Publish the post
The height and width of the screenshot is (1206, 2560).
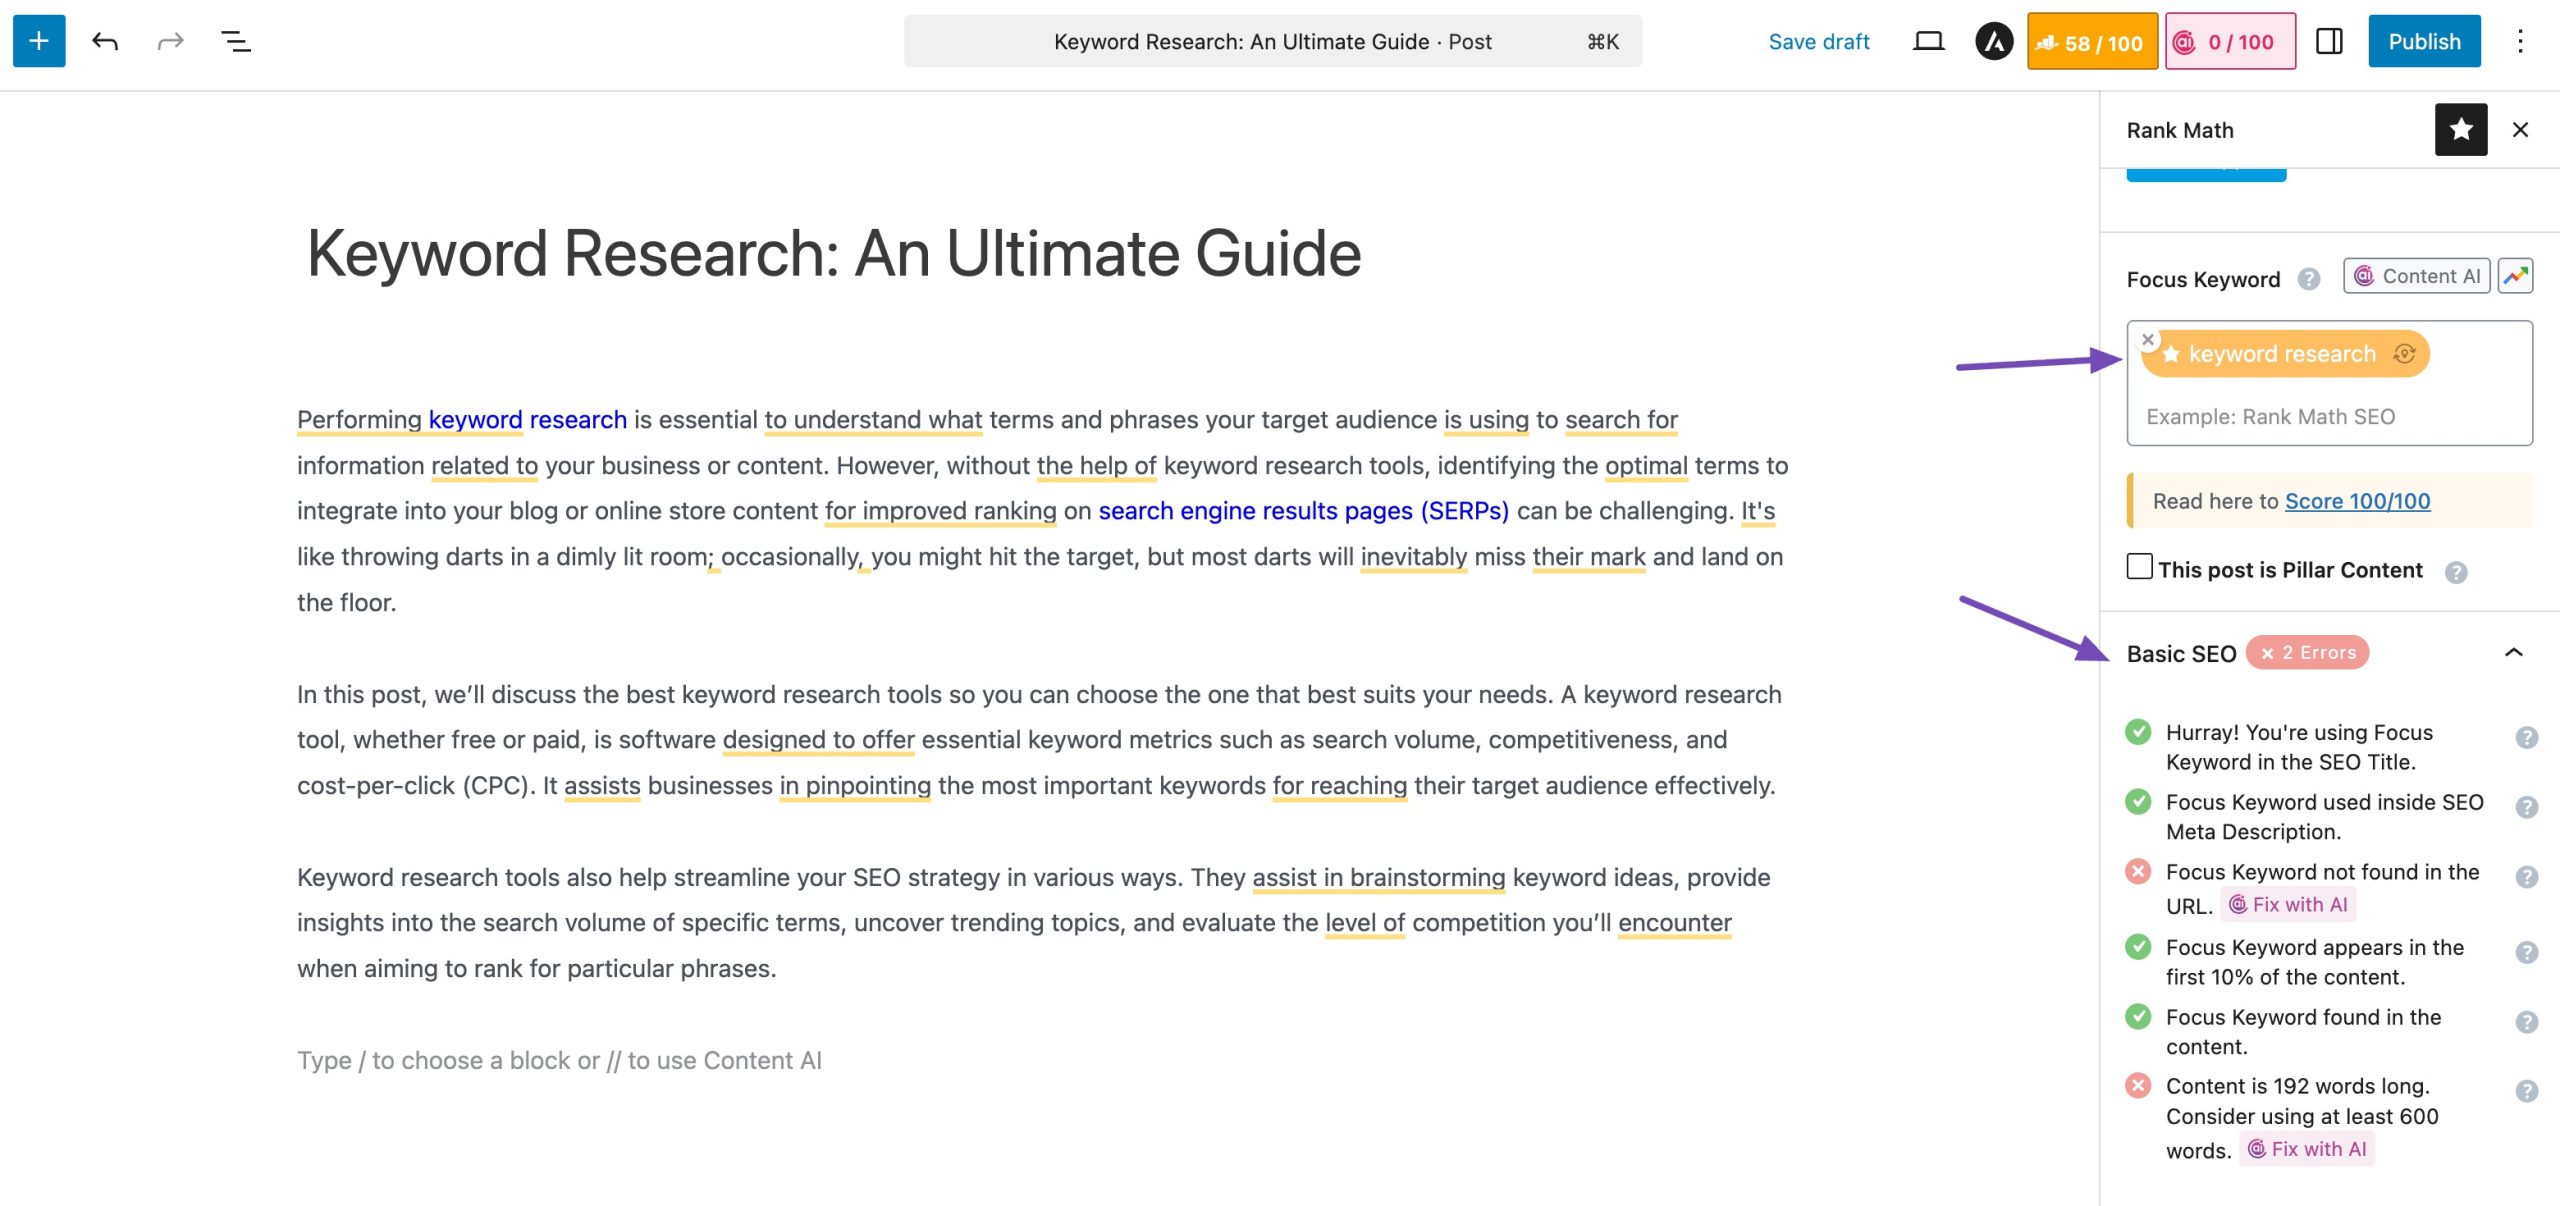(x=2424, y=41)
